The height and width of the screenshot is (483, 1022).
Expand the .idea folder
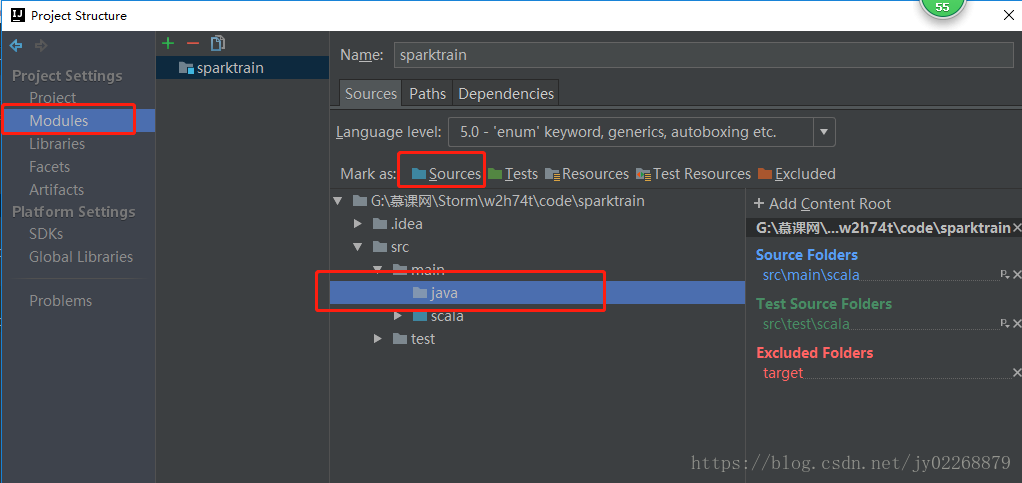[357, 224]
